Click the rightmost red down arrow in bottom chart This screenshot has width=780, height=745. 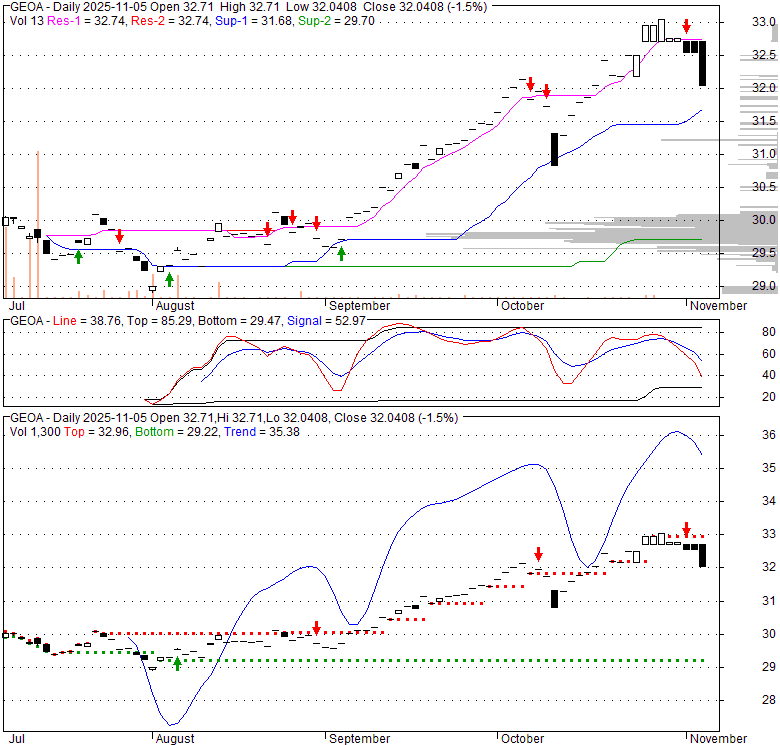click(x=686, y=528)
